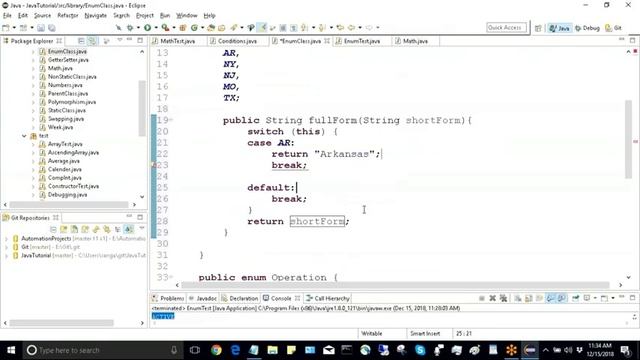Image resolution: width=640 pixels, height=360 pixels.
Task: Click Remove Launch X icon in Console
Action: (493, 298)
